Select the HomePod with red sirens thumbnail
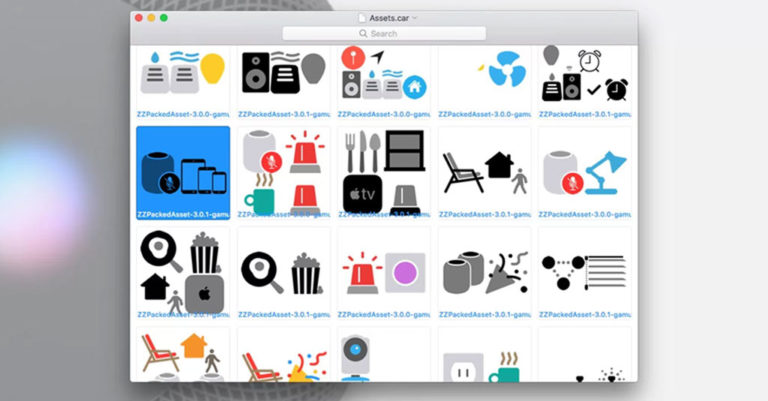Image resolution: width=768 pixels, height=401 pixels. click(284, 171)
